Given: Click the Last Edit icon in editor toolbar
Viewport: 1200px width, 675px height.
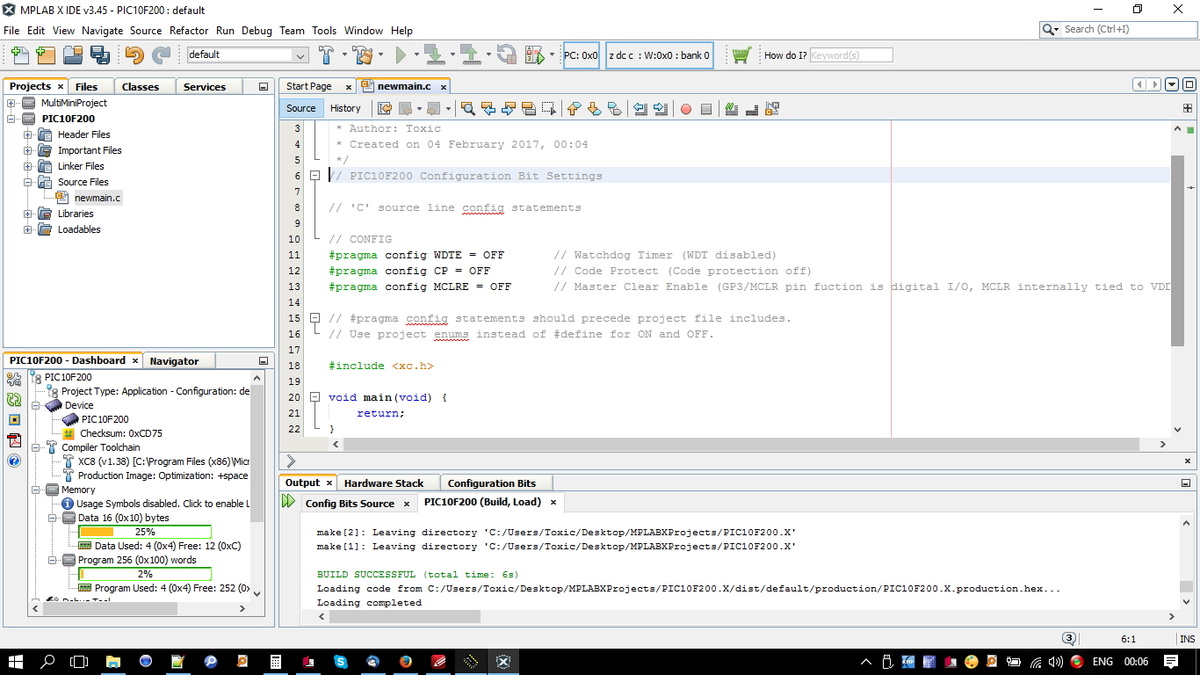Looking at the screenshot, I should (384, 108).
